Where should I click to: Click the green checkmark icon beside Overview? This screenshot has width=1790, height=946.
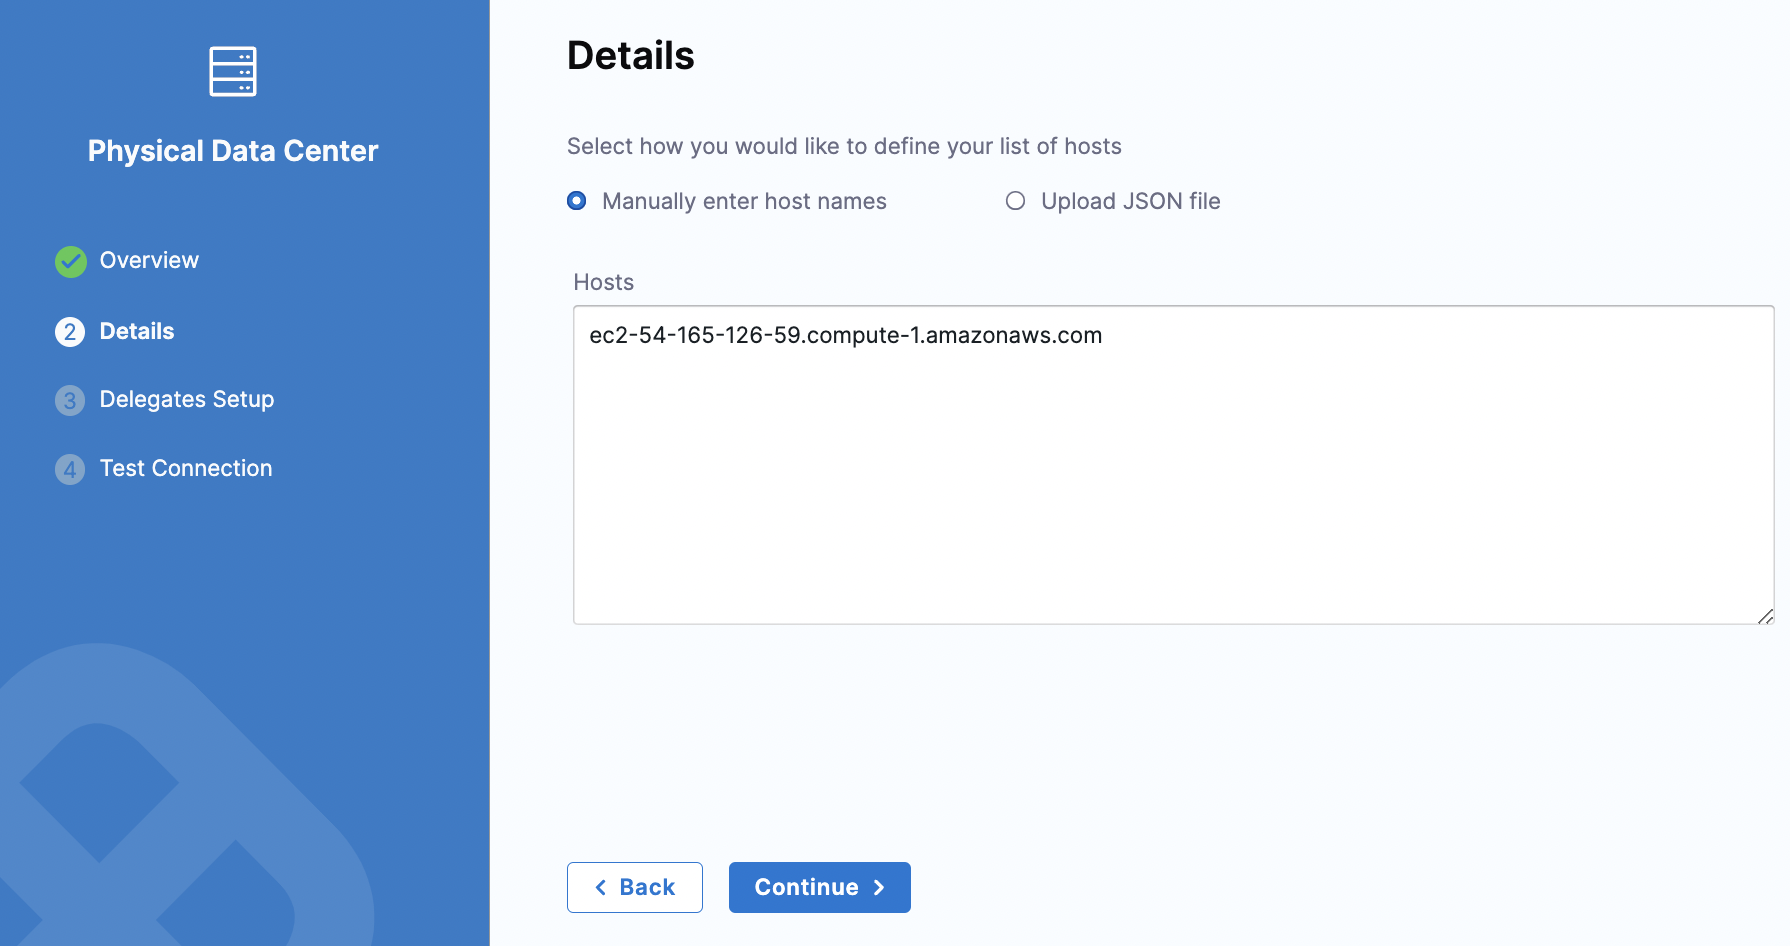[x=71, y=261]
